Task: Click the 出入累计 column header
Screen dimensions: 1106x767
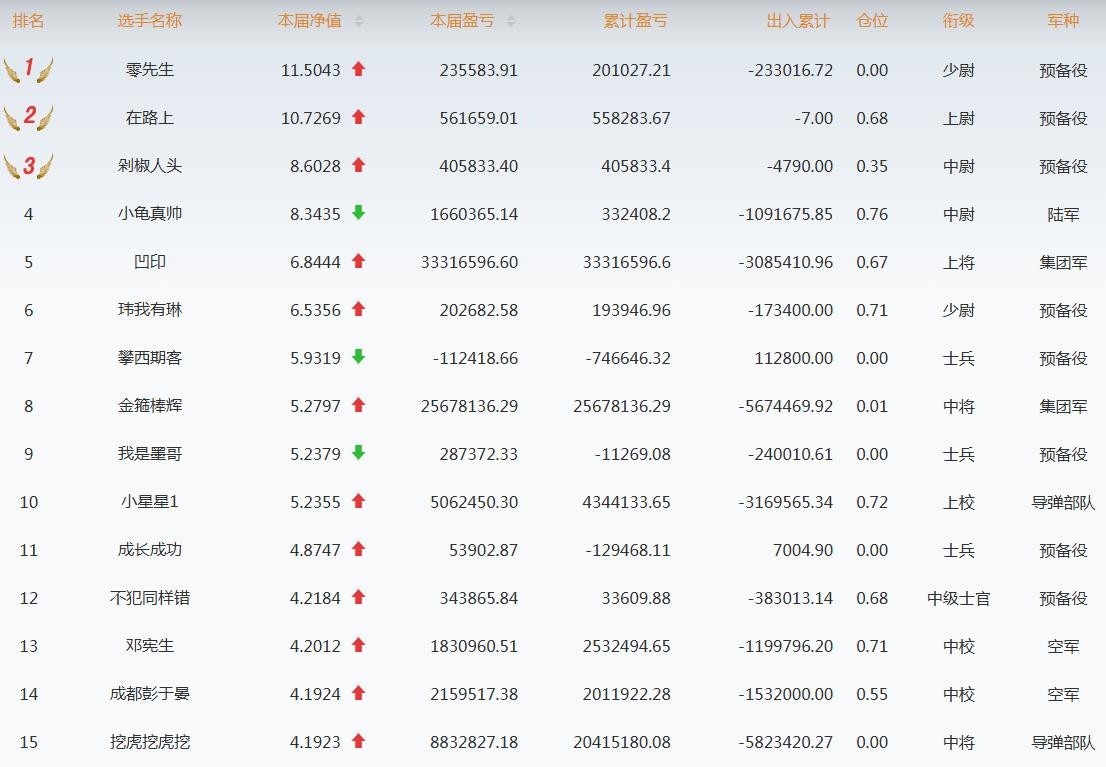Action: (x=798, y=21)
